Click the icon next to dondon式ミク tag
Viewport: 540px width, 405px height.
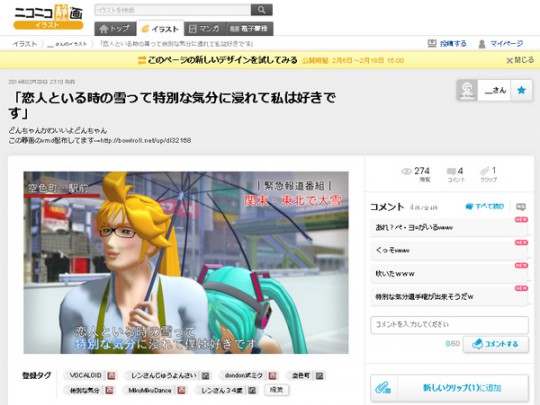click(x=272, y=376)
